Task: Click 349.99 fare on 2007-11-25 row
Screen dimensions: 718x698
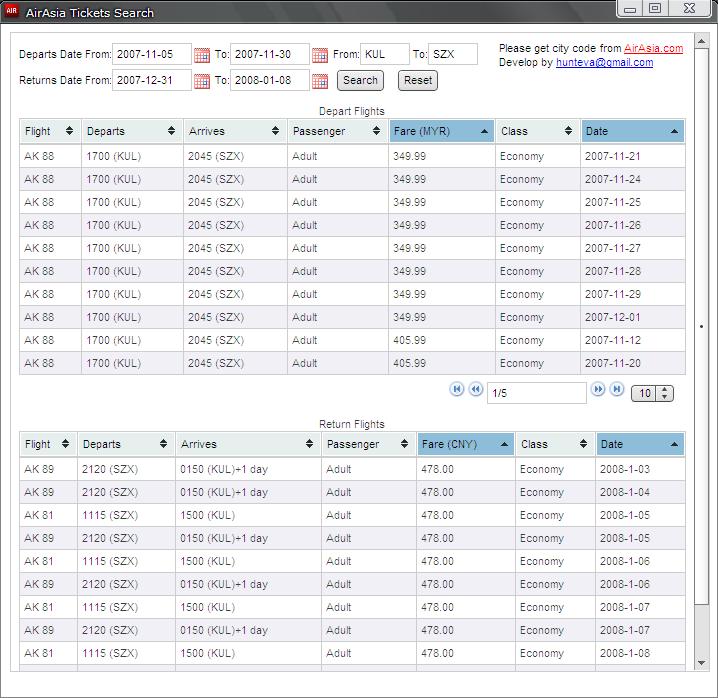Action: coord(409,202)
